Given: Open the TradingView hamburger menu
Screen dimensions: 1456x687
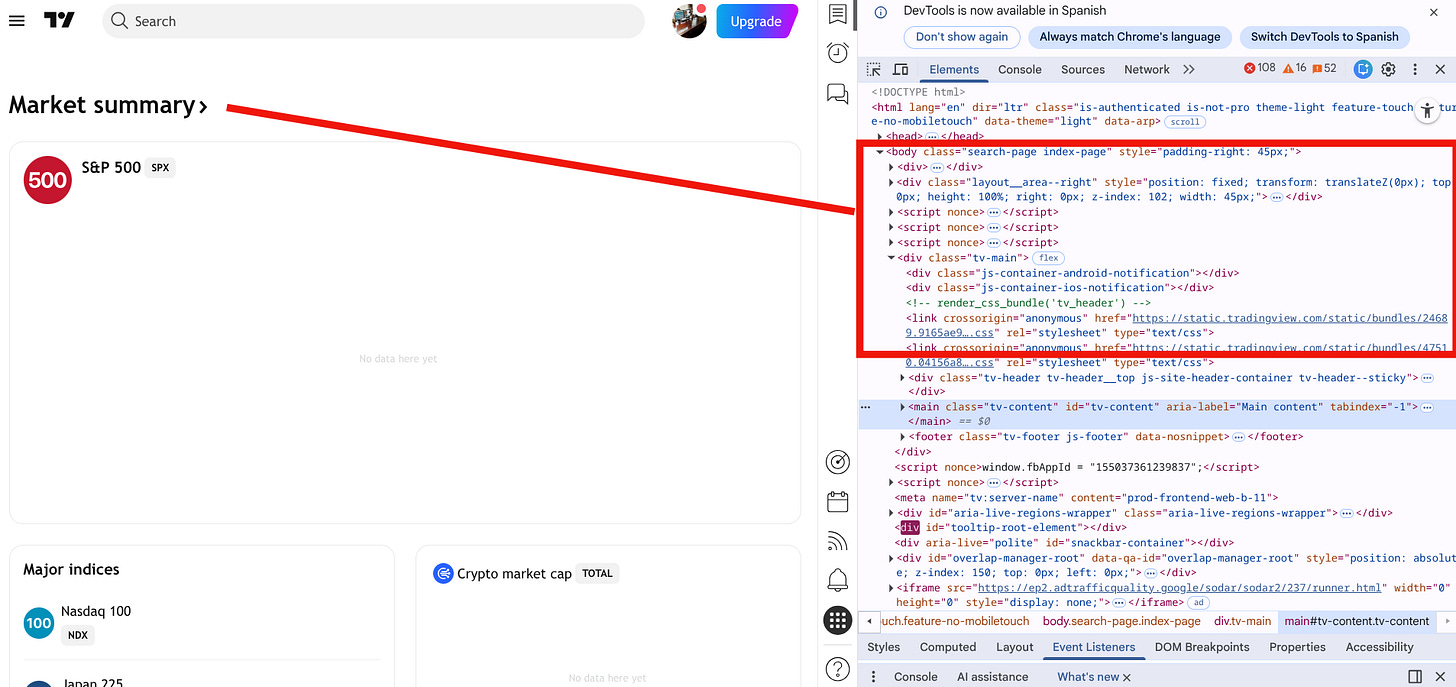Looking at the screenshot, I should (x=16, y=21).
